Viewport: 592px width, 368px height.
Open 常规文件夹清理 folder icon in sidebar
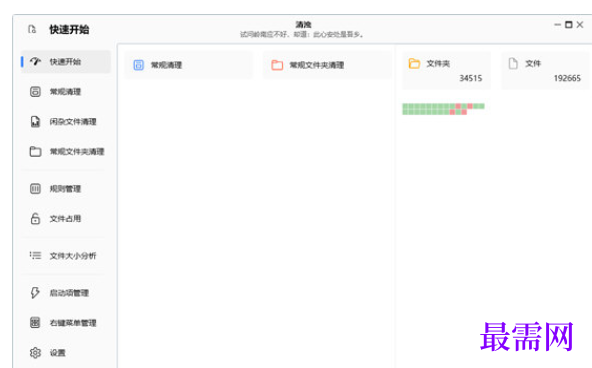point(35,151)
